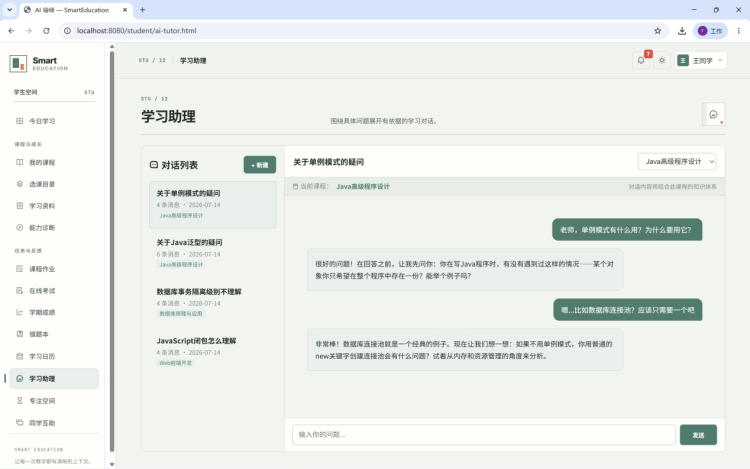
Task: Open the 王同学 user menu dropdown
Action: click(701, 60)
